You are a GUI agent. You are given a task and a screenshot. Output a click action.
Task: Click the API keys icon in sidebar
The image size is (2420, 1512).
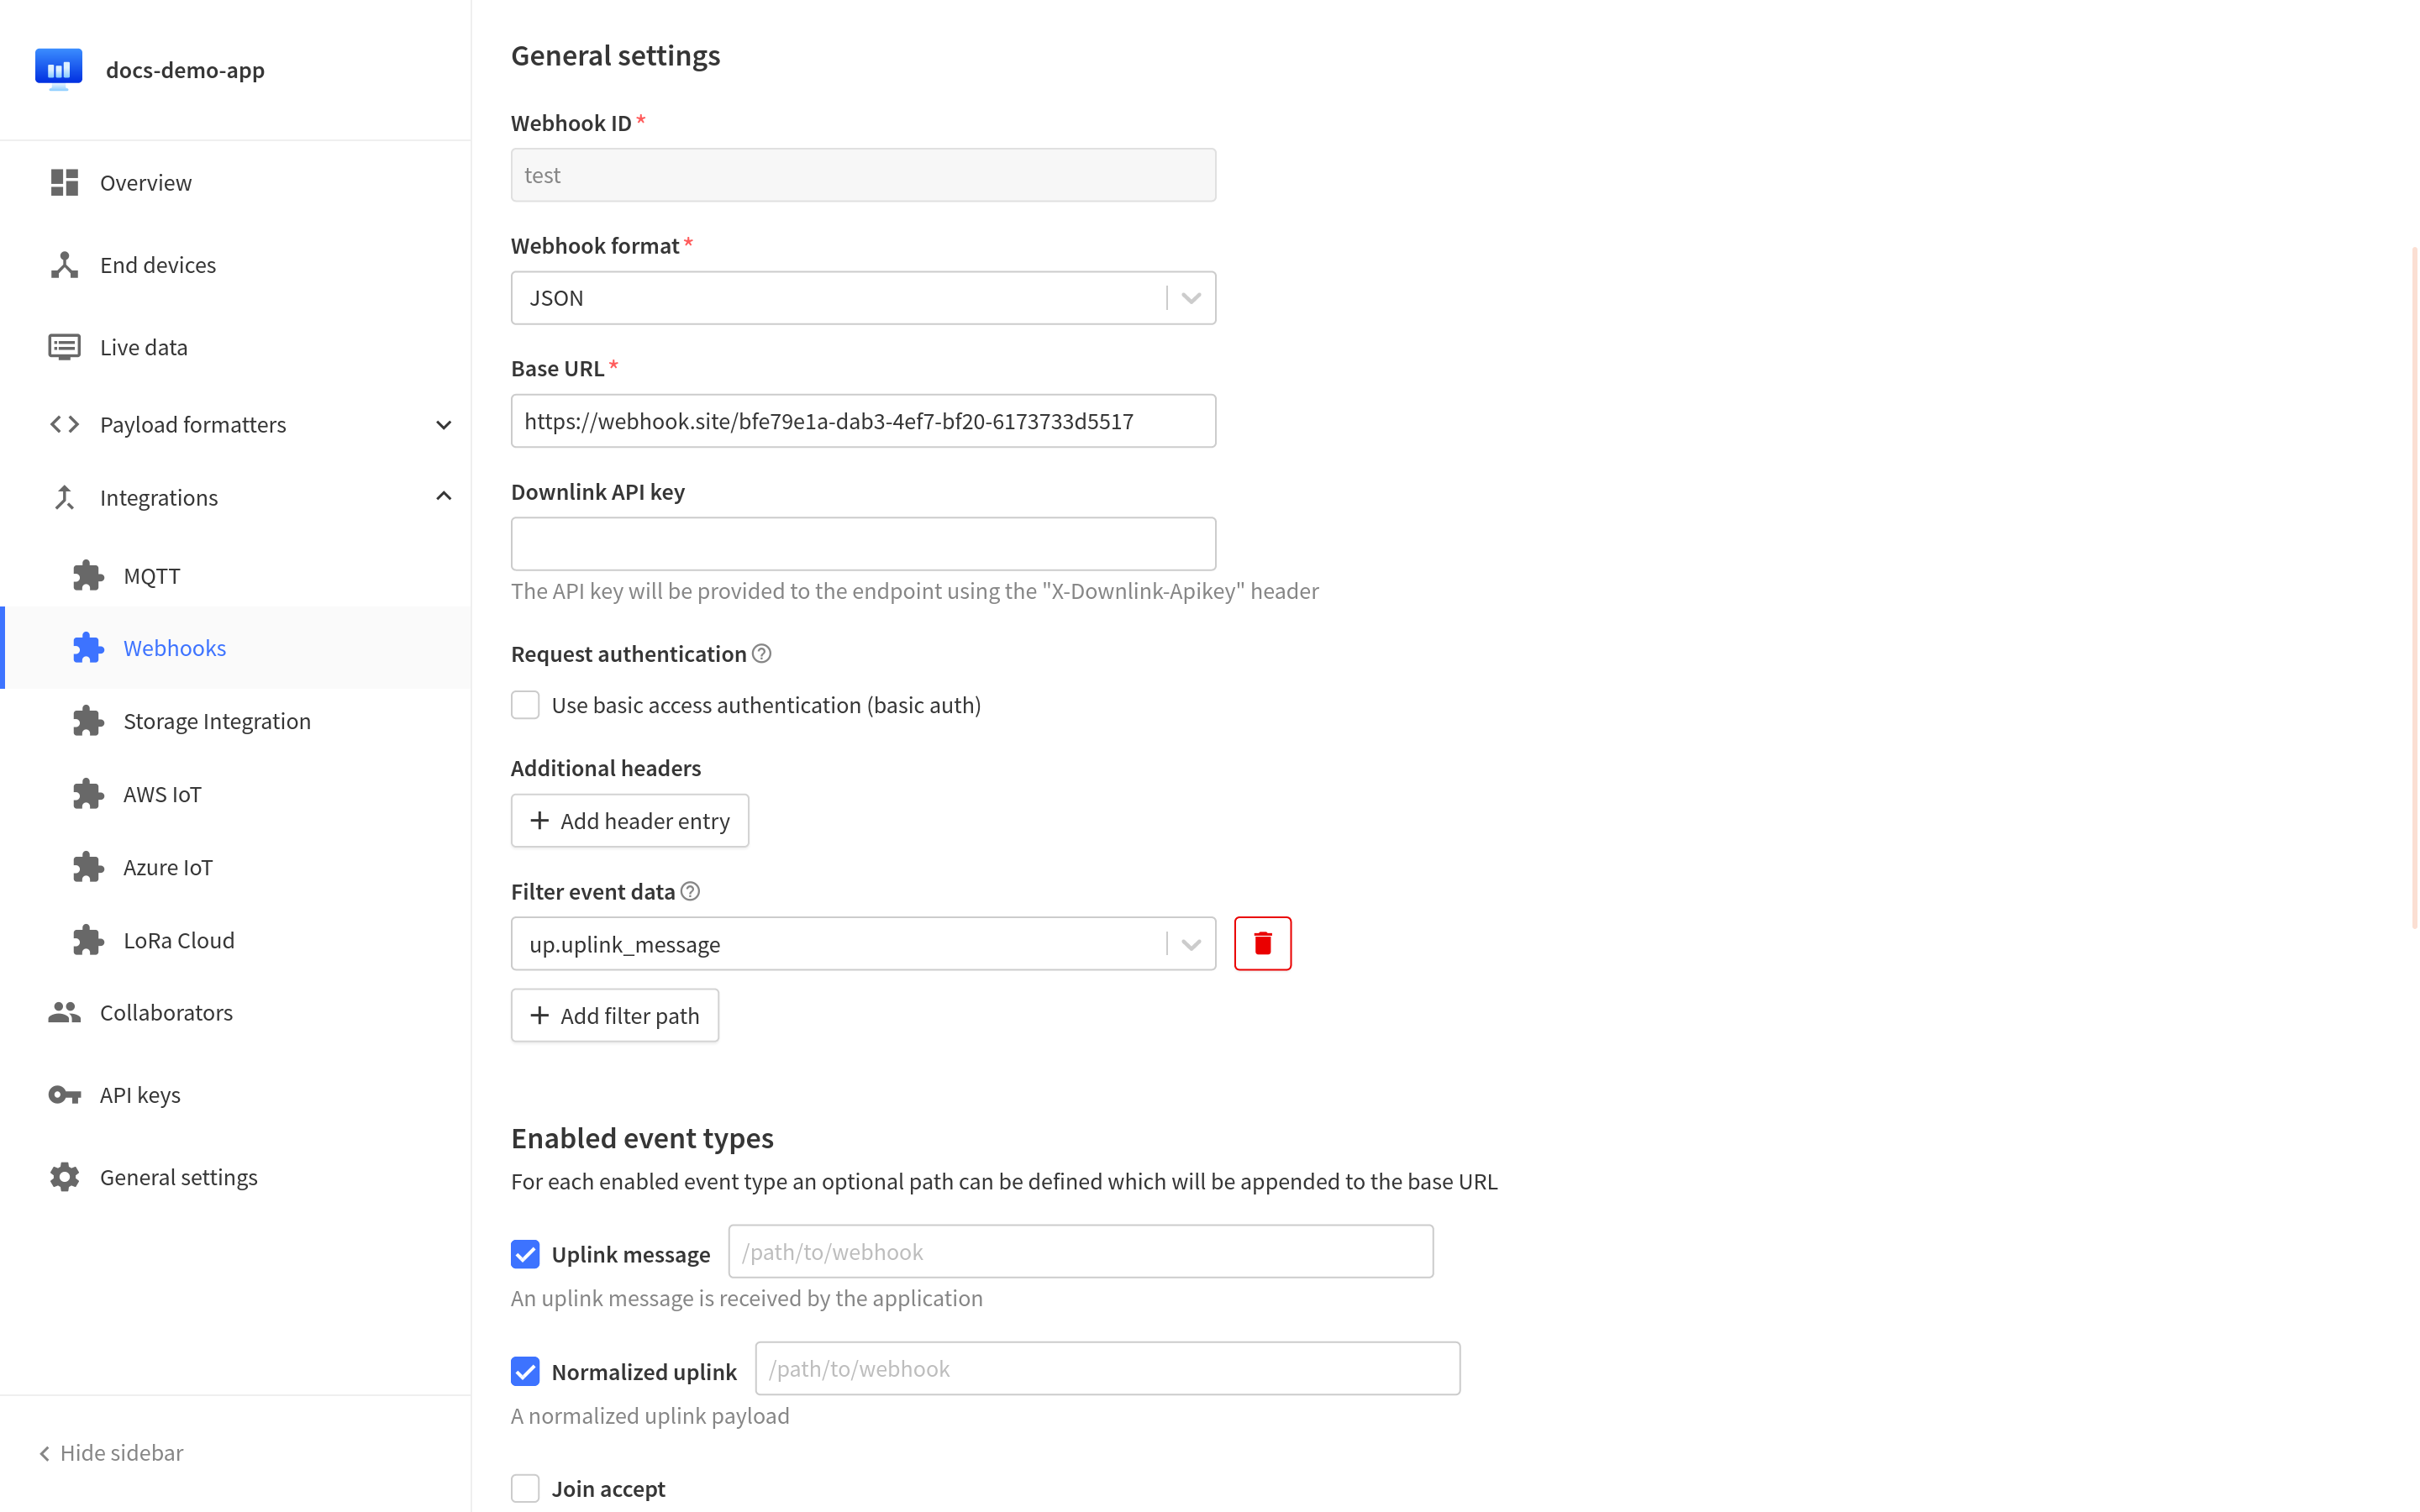coord(63,1094)
